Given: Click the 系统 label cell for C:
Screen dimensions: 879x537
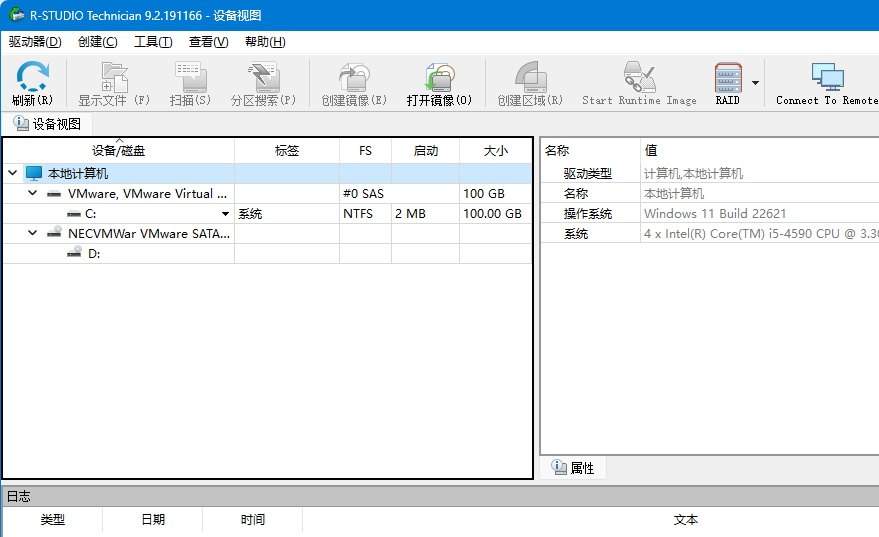Looking at the screenshot, I should tap(287, 214).
